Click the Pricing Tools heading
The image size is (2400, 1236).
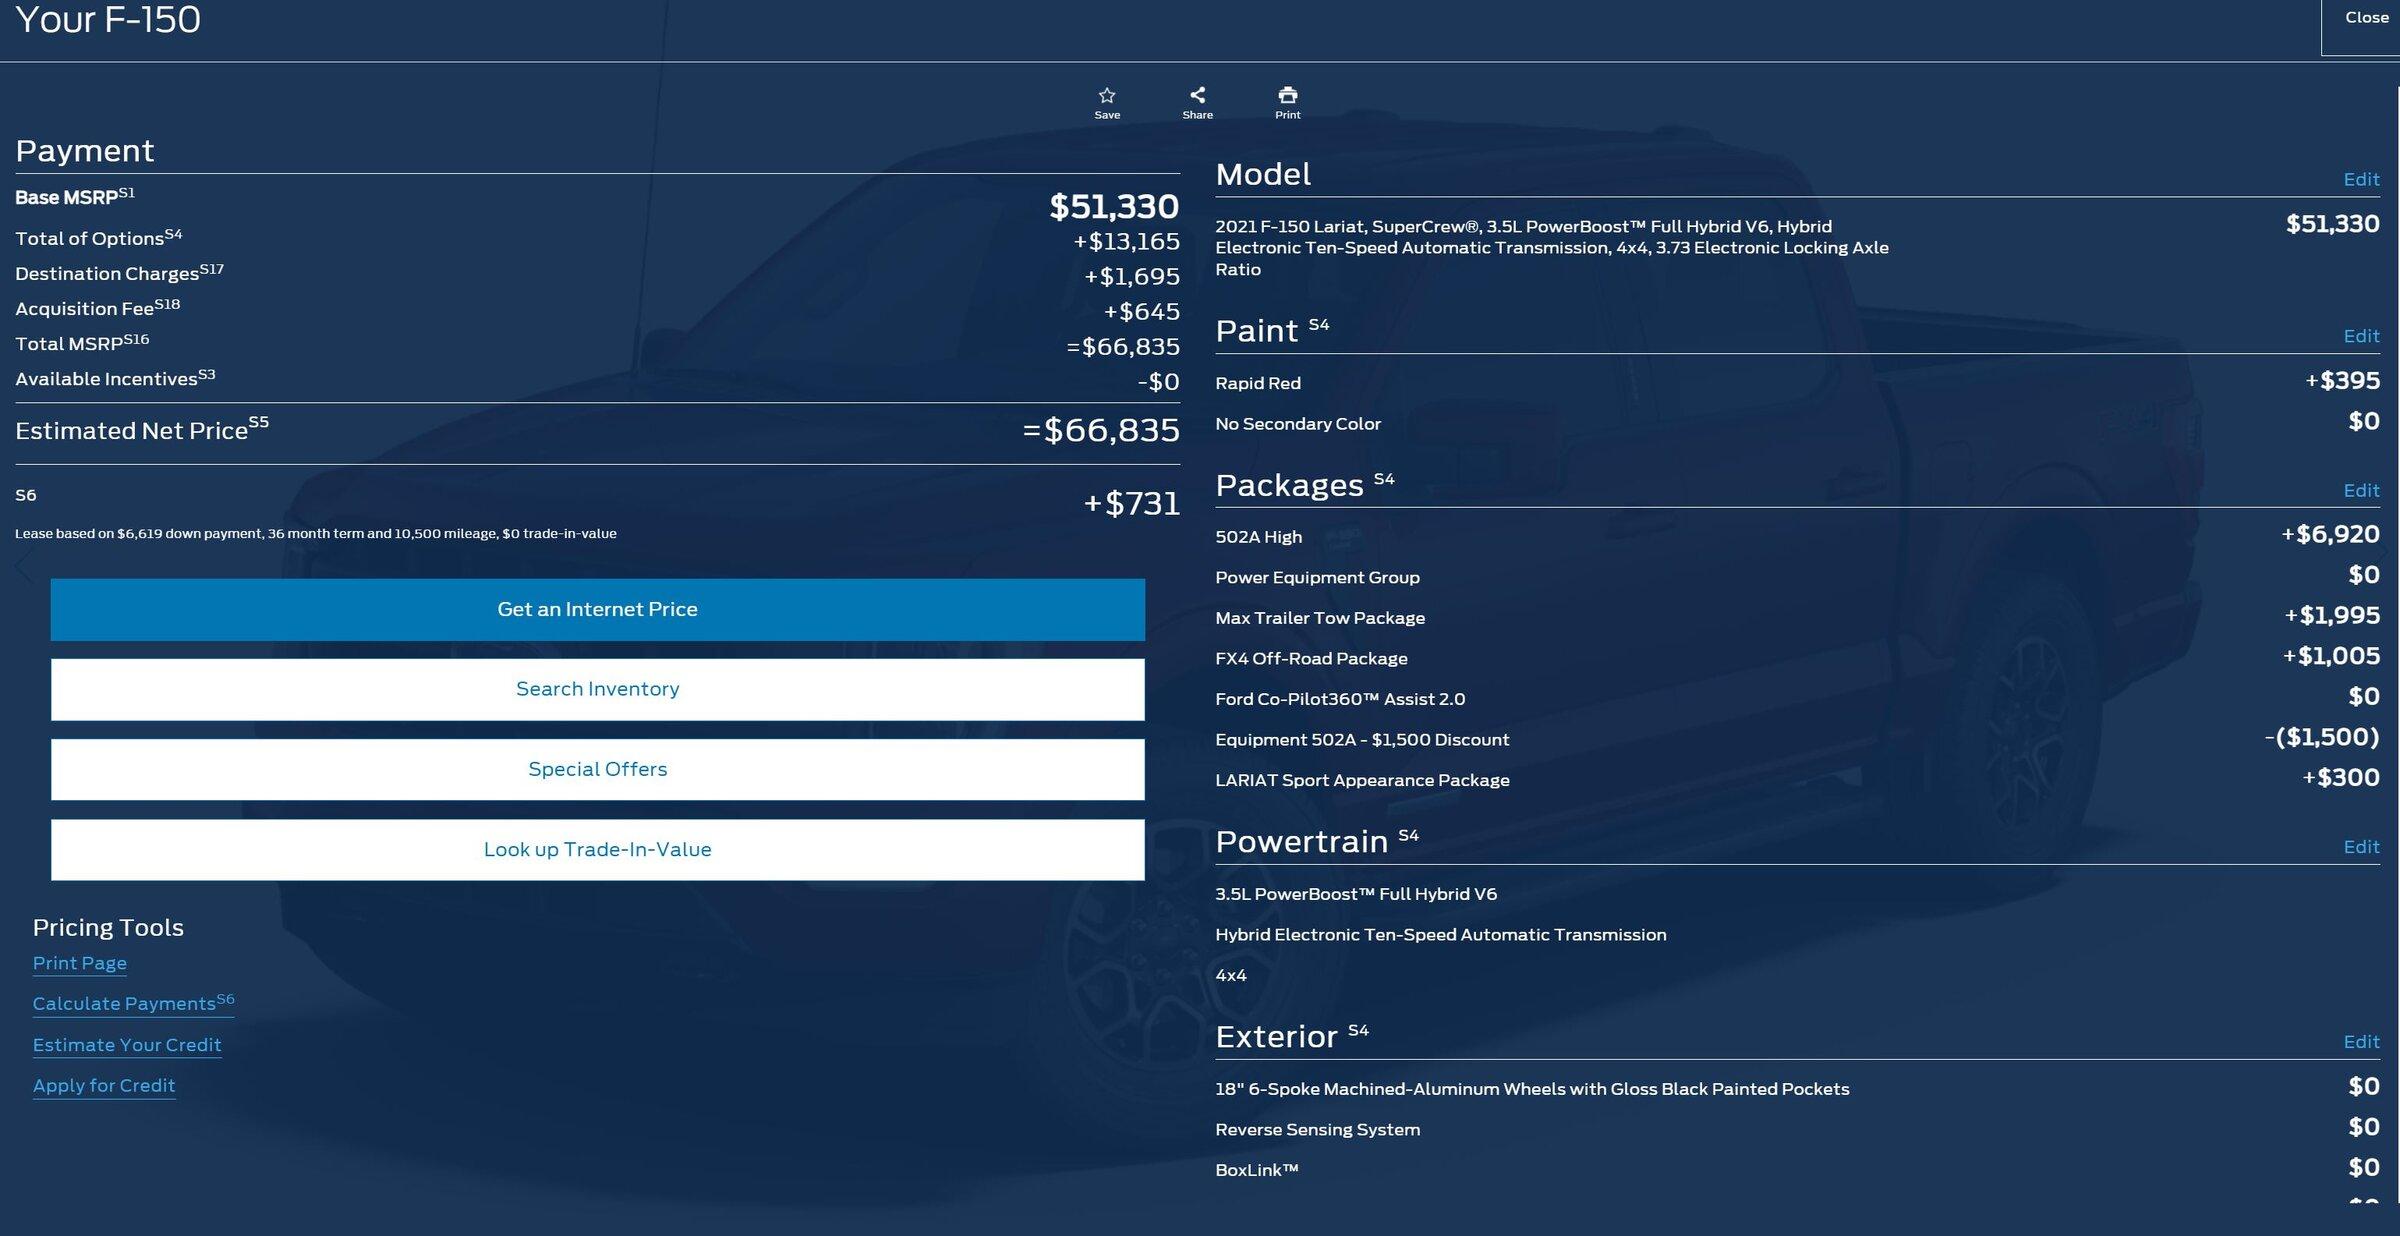click(x=108, y=927)
